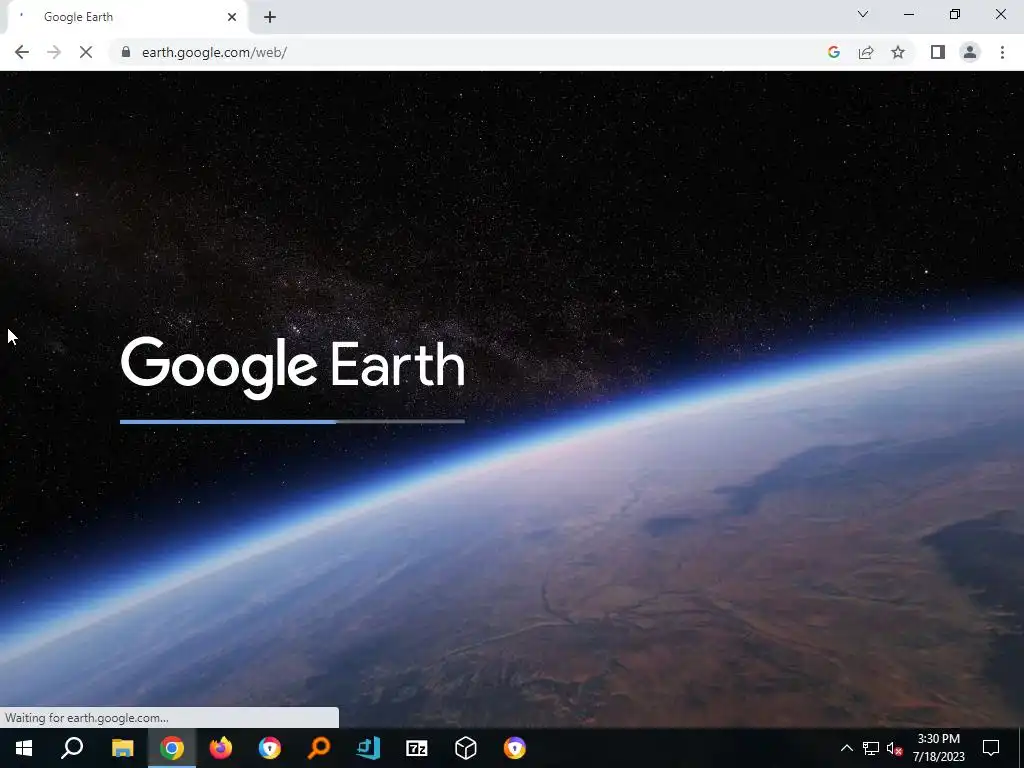The width and height of the screenshot is (1024, 768).
Task: Click the muted volume tray icon
Action: 894,748
